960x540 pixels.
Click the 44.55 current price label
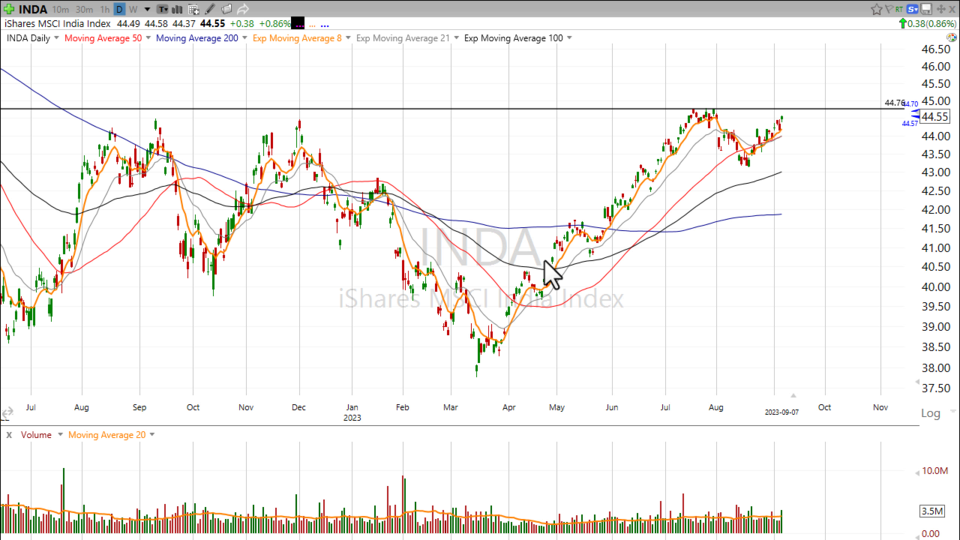(935, 116)
